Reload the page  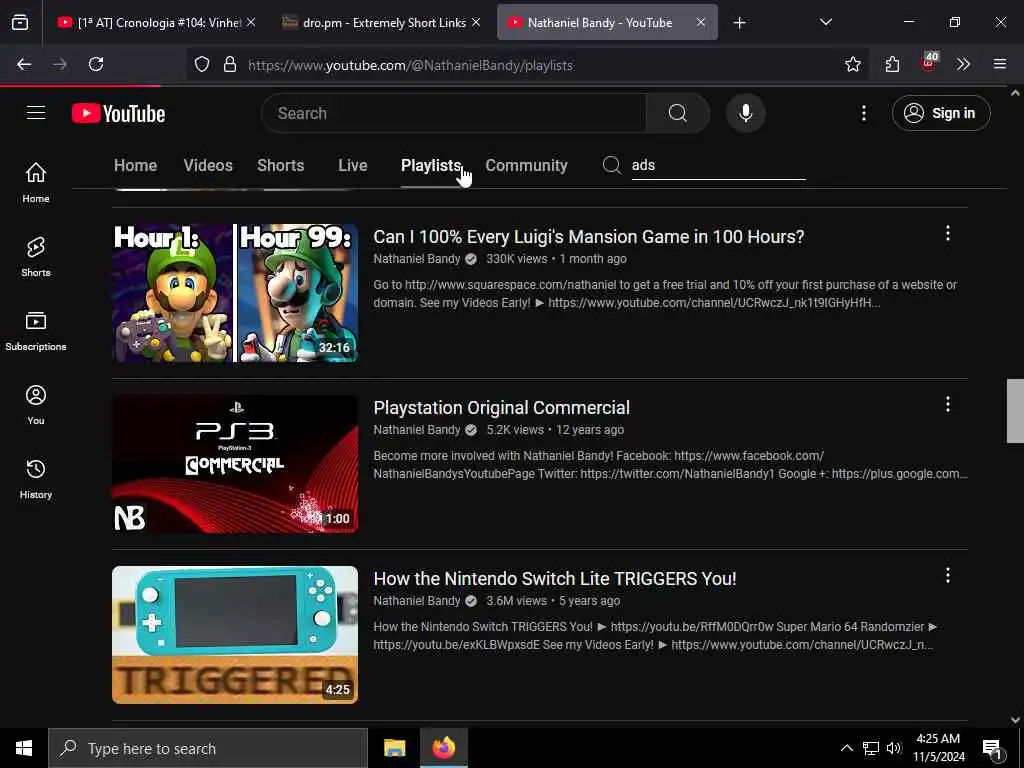click(96, 64)
